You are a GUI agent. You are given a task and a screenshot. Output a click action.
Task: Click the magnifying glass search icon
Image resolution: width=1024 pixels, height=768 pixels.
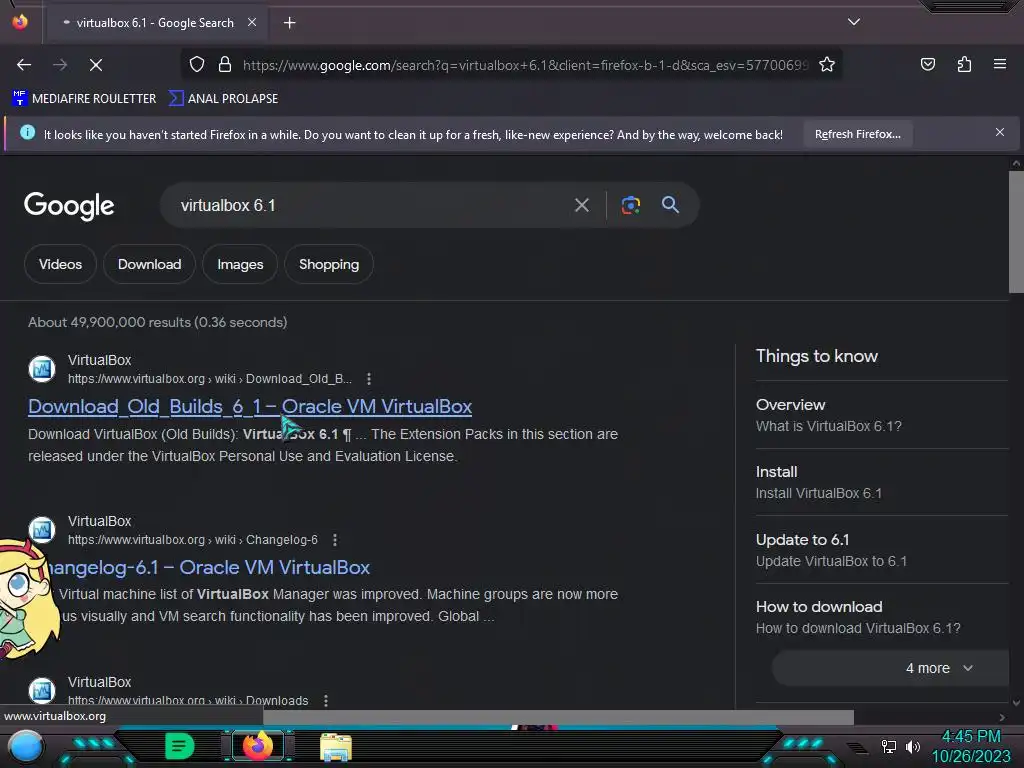(x=670, y=204)
